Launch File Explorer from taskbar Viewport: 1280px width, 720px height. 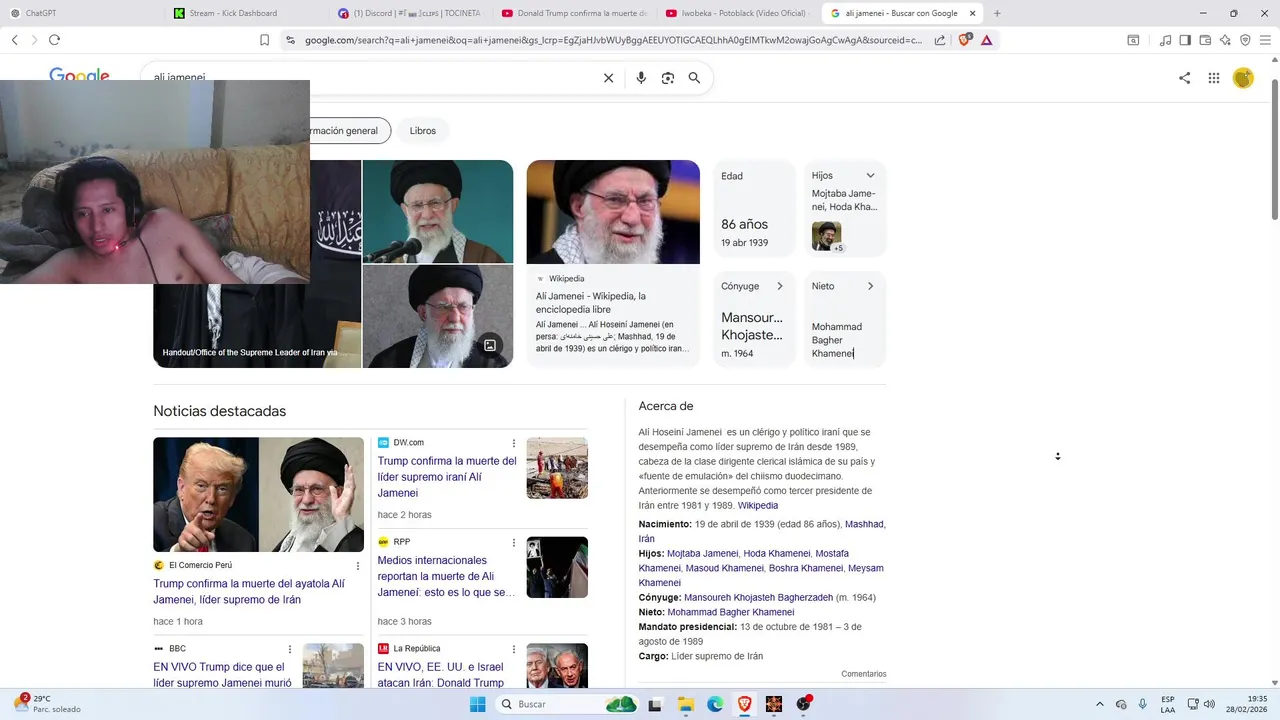click(x=686, y=704)
